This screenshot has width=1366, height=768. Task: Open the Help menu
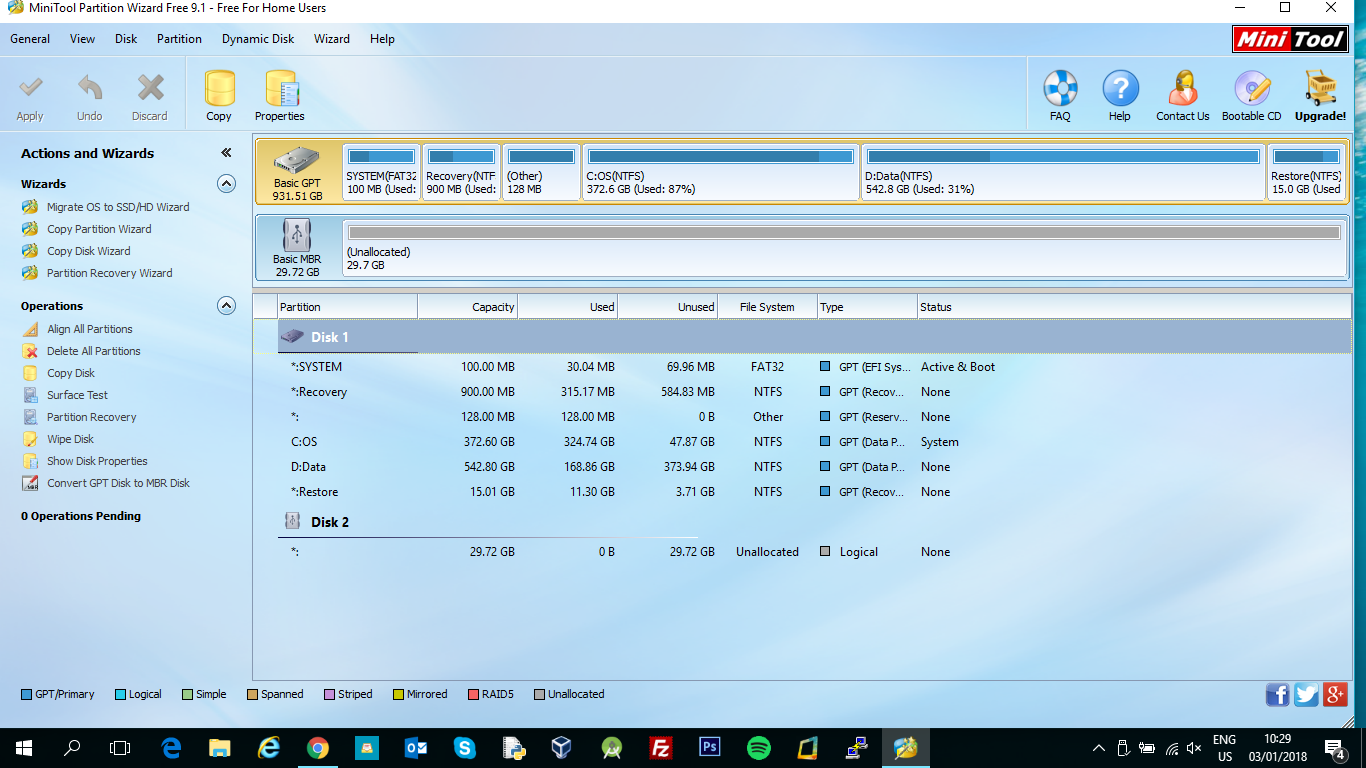click(382, 39)
